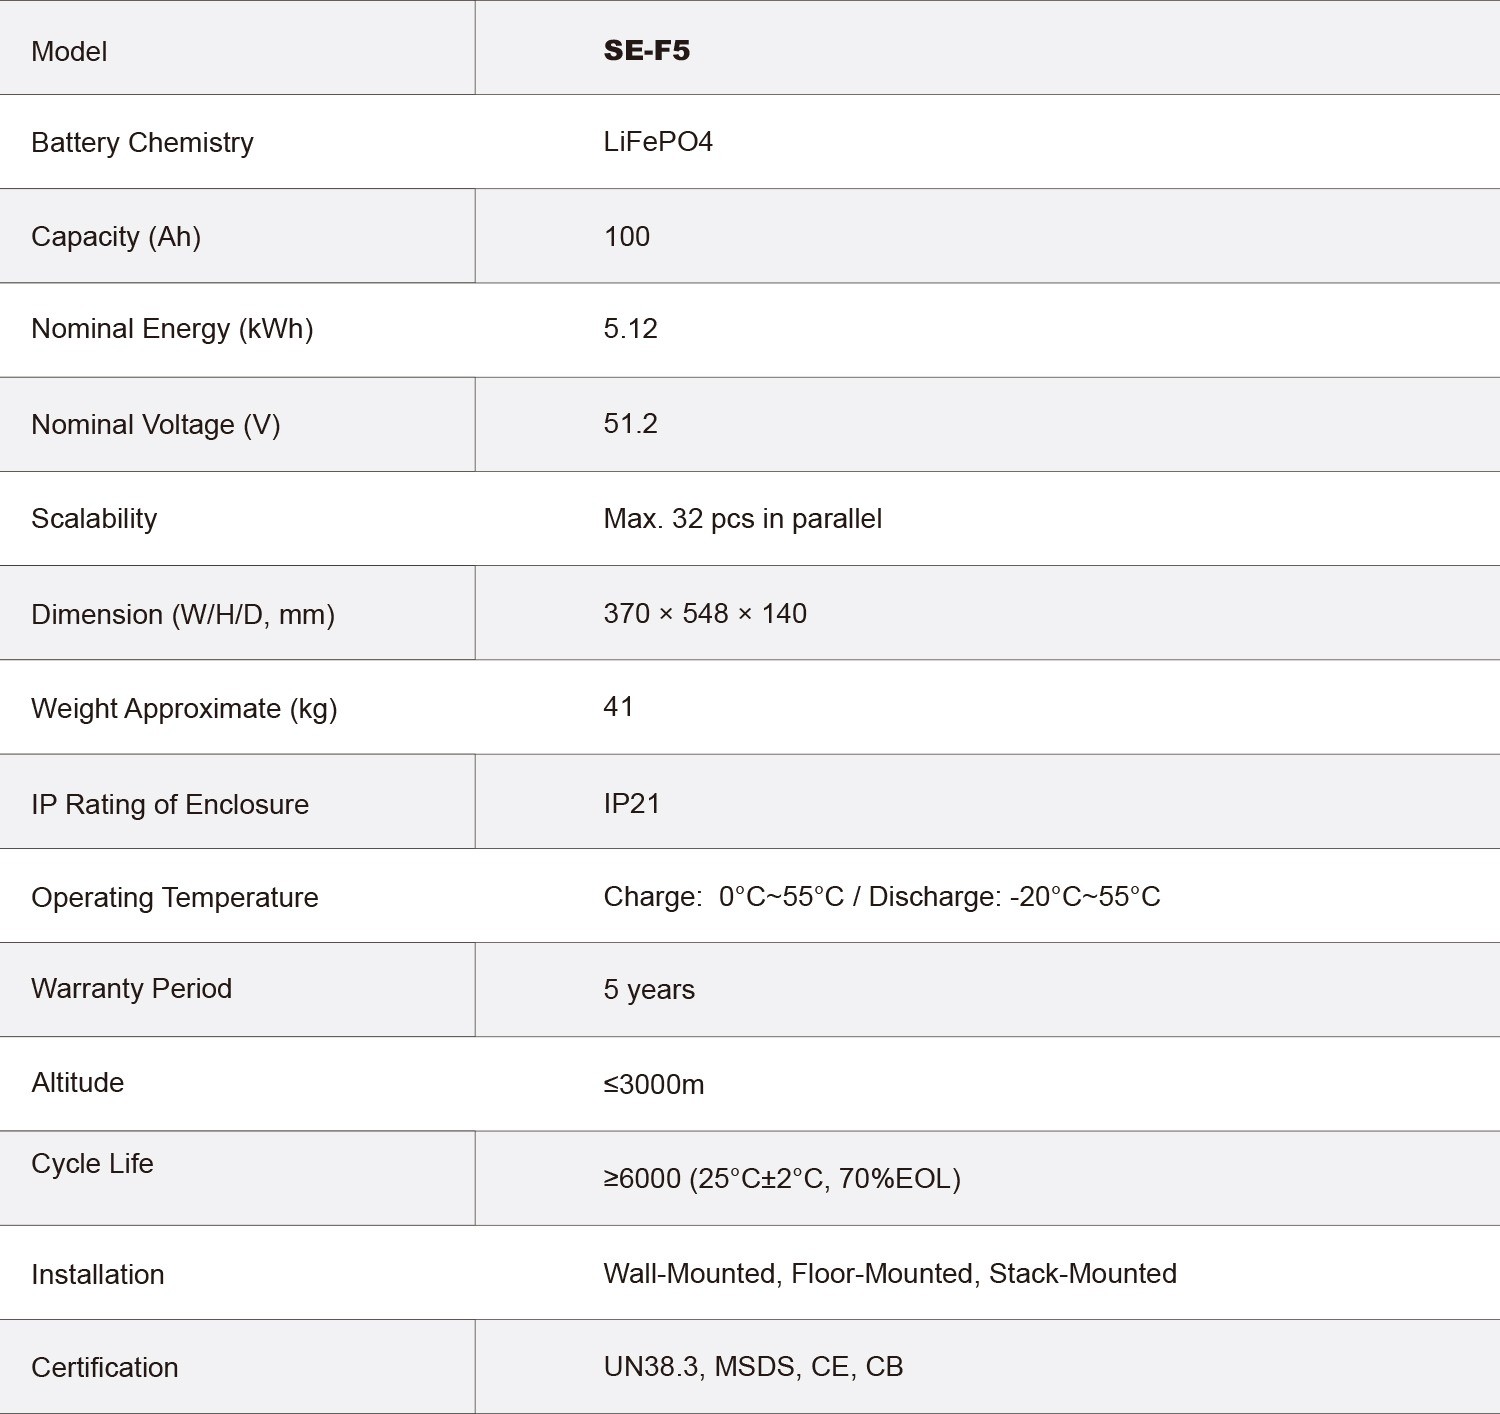Select the IP21 rating value
The height and width of the screenshot is (1414, 1500).
tap(631, 804)
